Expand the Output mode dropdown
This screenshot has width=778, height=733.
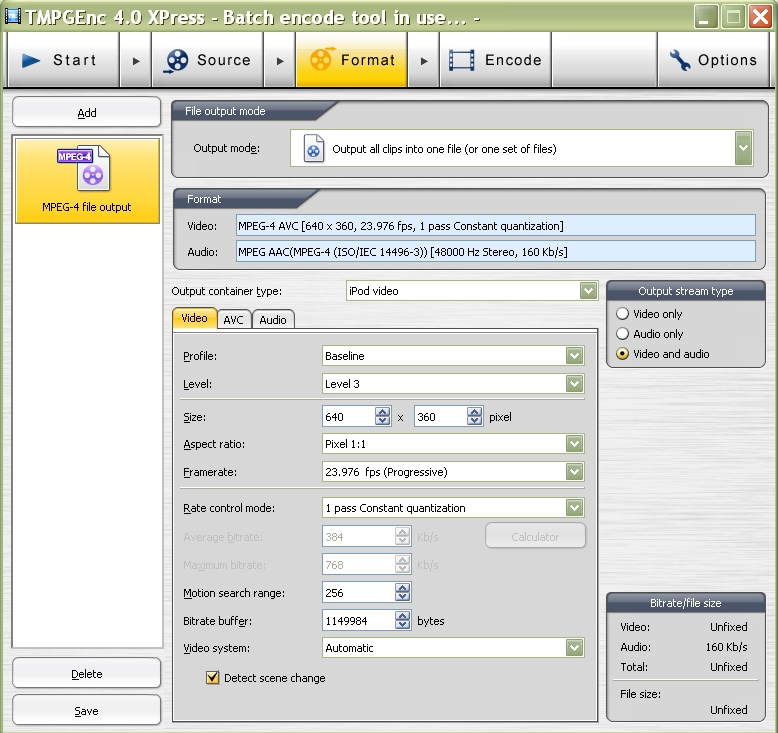[743, 148]
